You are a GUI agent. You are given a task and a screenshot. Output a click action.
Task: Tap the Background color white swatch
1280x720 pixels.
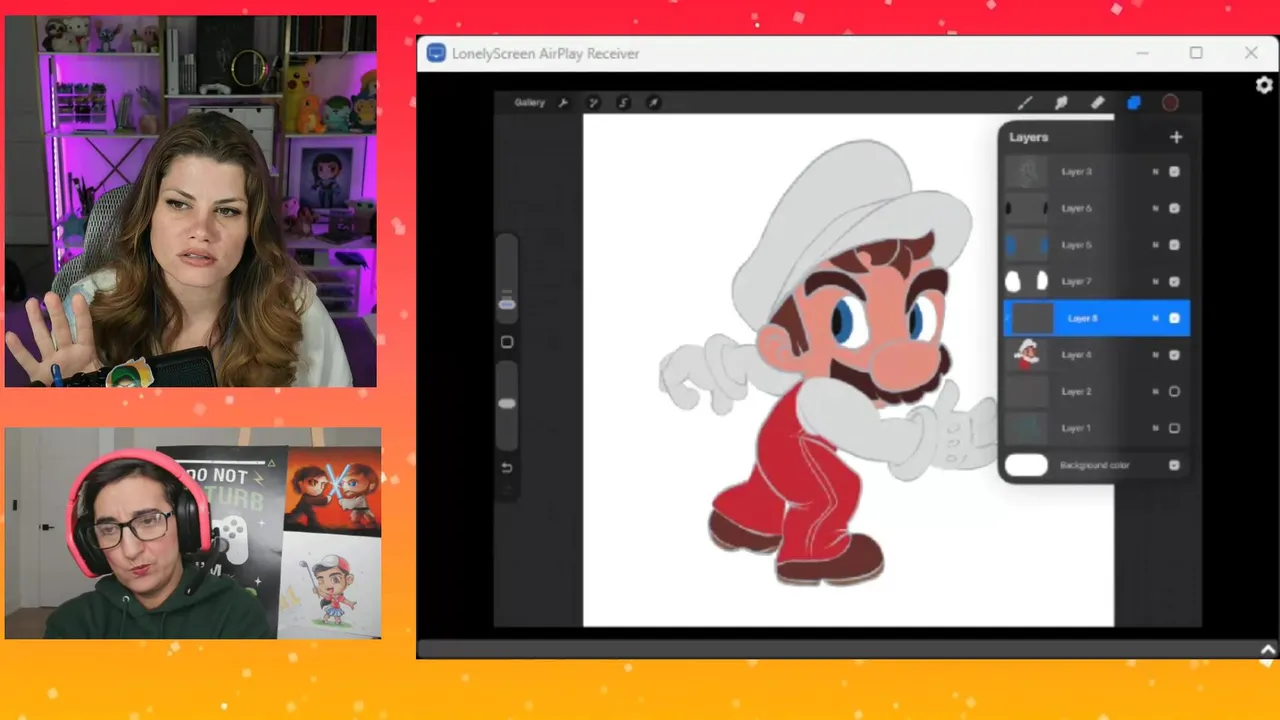(1026, 465)
